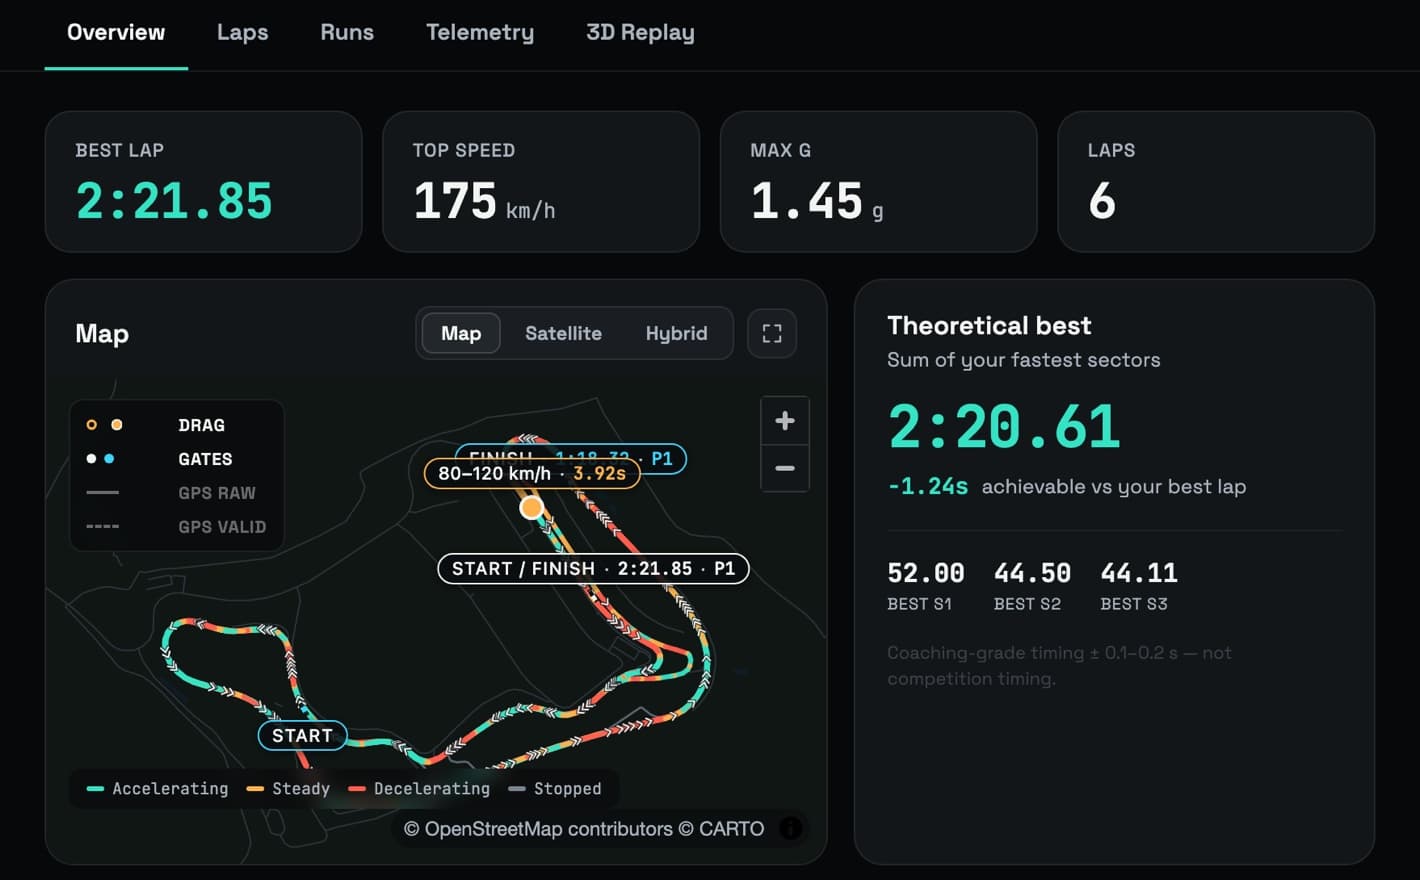The height and width of the screenshot is (880, 1420).
Task: Toggle GATES markers in map legend
Action: (176, 459)
